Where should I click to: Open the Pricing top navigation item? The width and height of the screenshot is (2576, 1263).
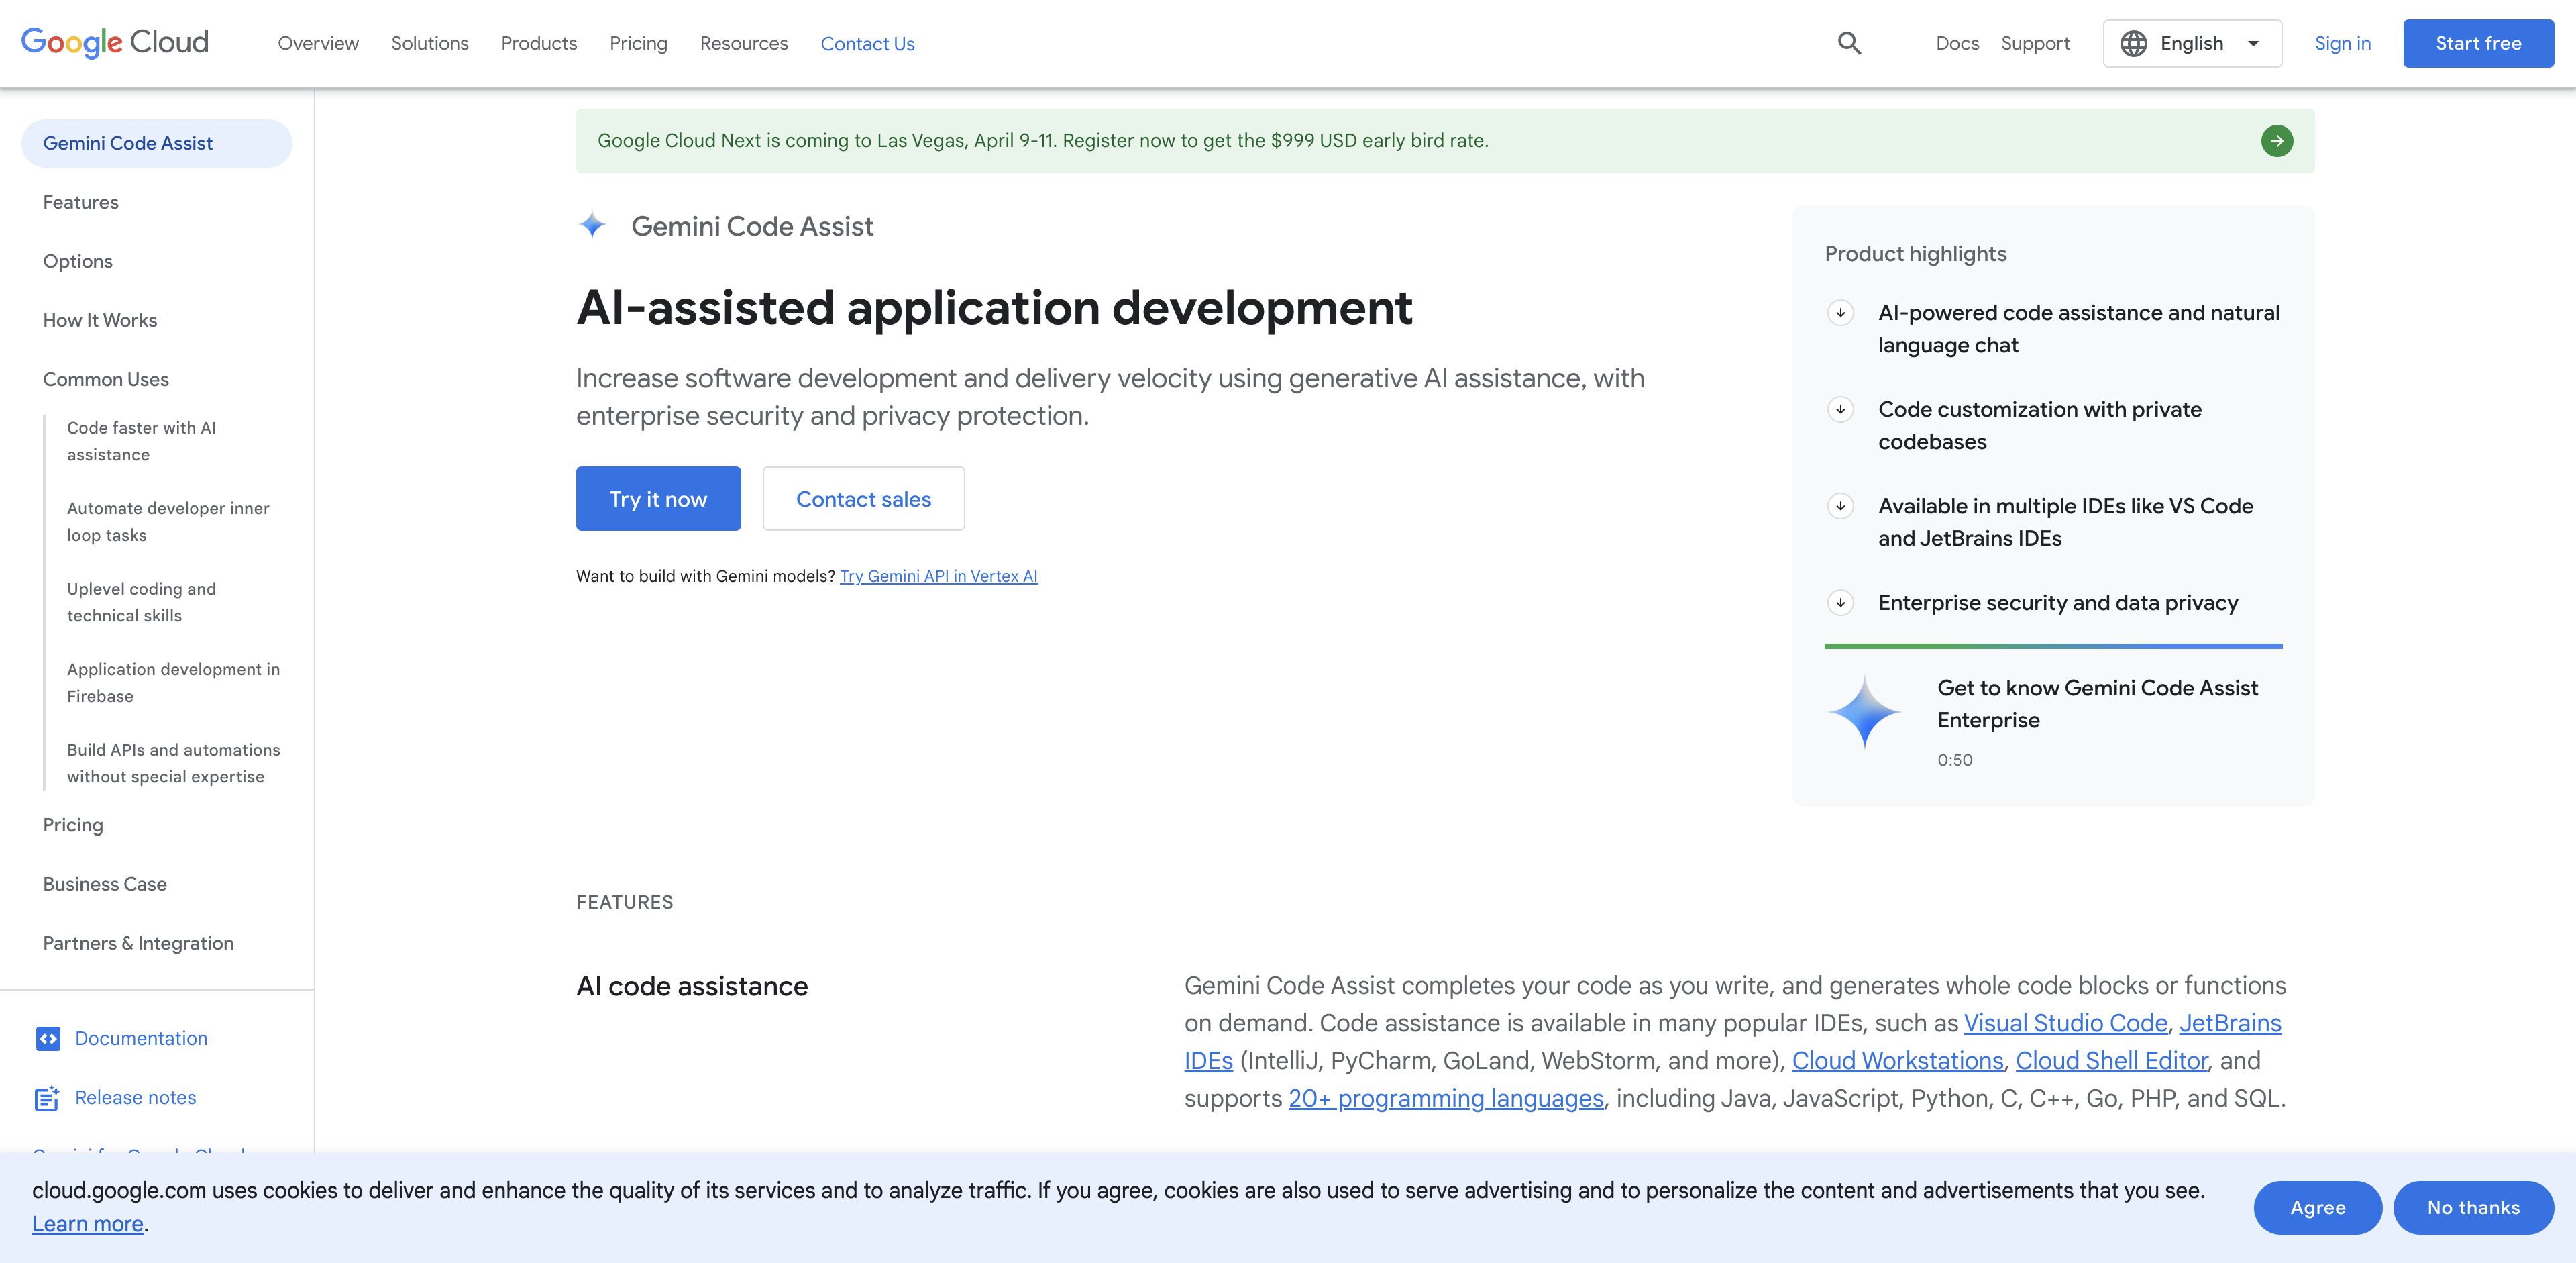coord(638,43)
